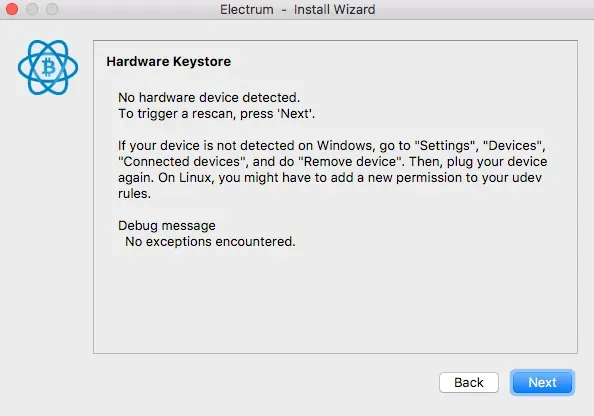Click the Next button to rescan devices

click(x=542, y=382)
